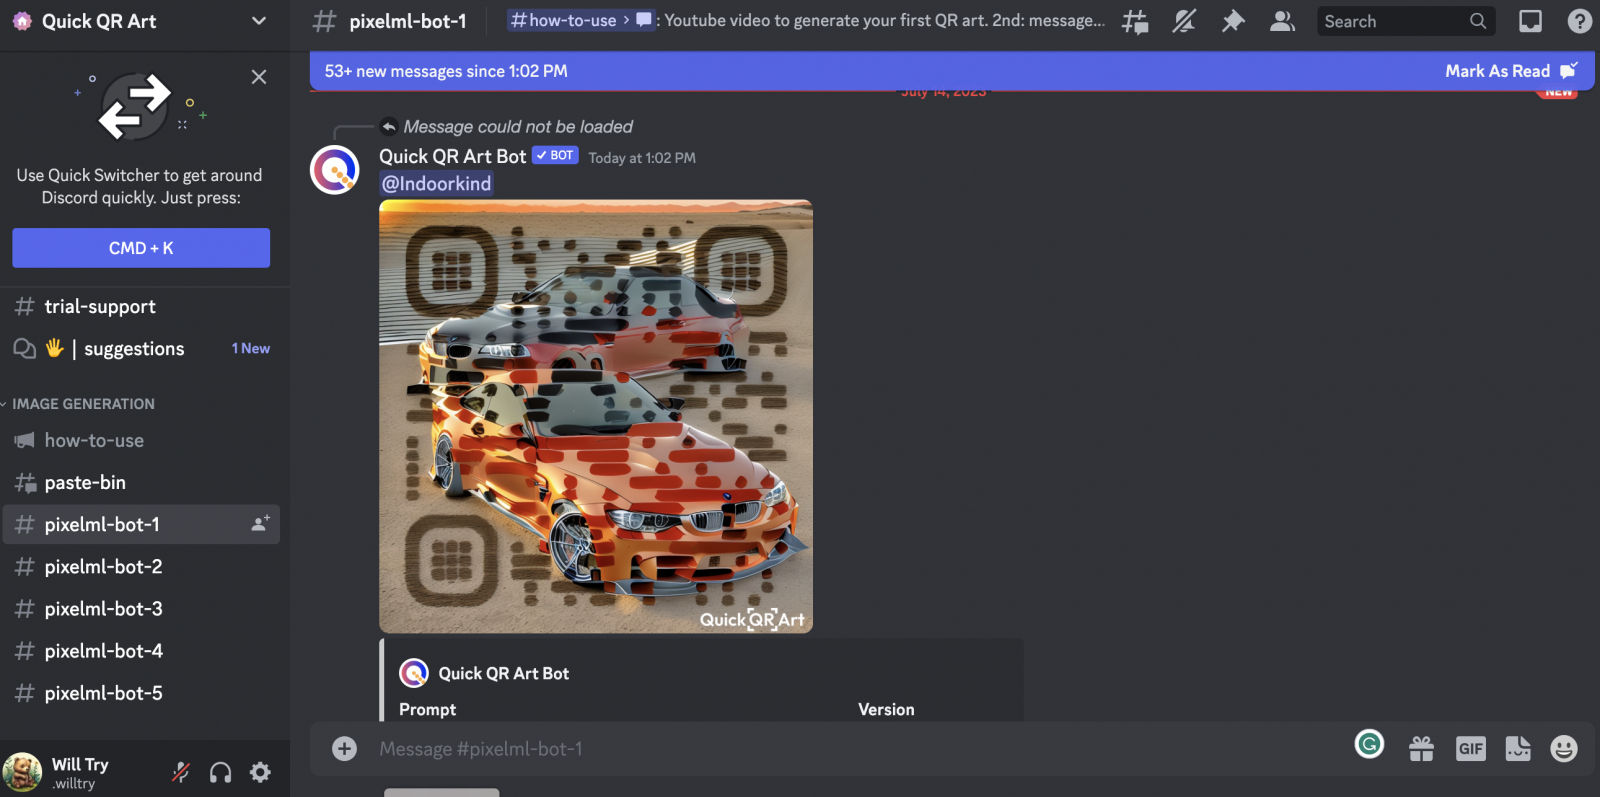Image resolution: width=1600 pixels, height=797 pixels.
Task: Click the 'Message could not be loaded' reply
Action: (518, 127)
